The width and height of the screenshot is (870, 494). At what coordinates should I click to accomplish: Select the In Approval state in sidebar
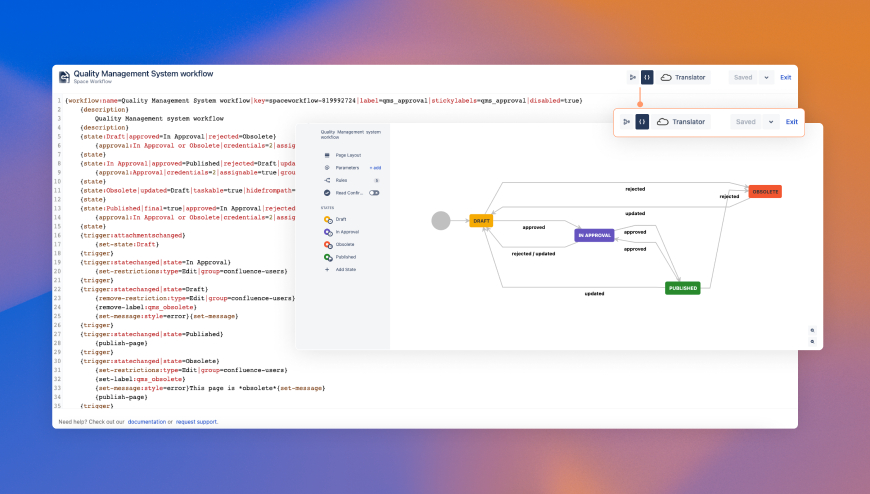(x=347, y=232)
